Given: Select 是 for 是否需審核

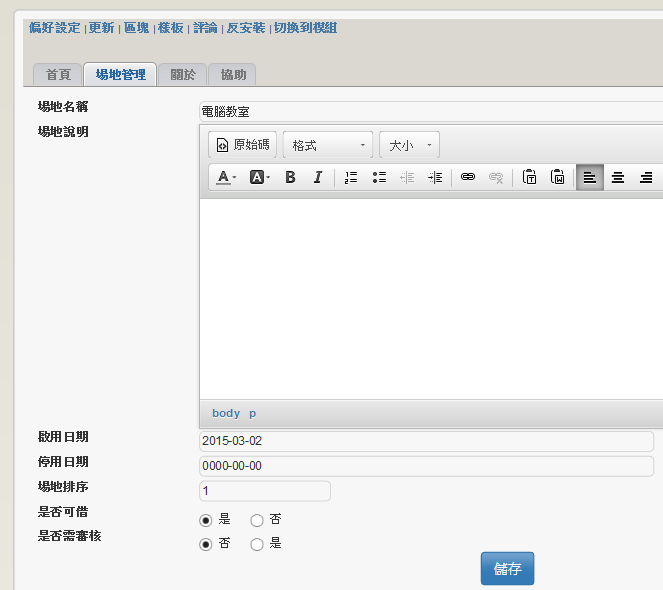Looking at the screenshot, I should [x=257, y=545].
